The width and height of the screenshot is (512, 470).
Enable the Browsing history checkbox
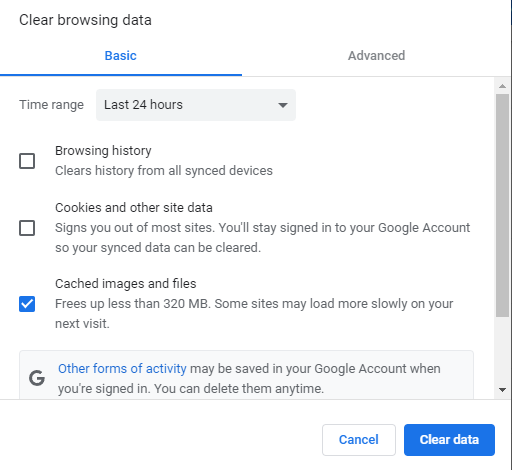(27, 161)
